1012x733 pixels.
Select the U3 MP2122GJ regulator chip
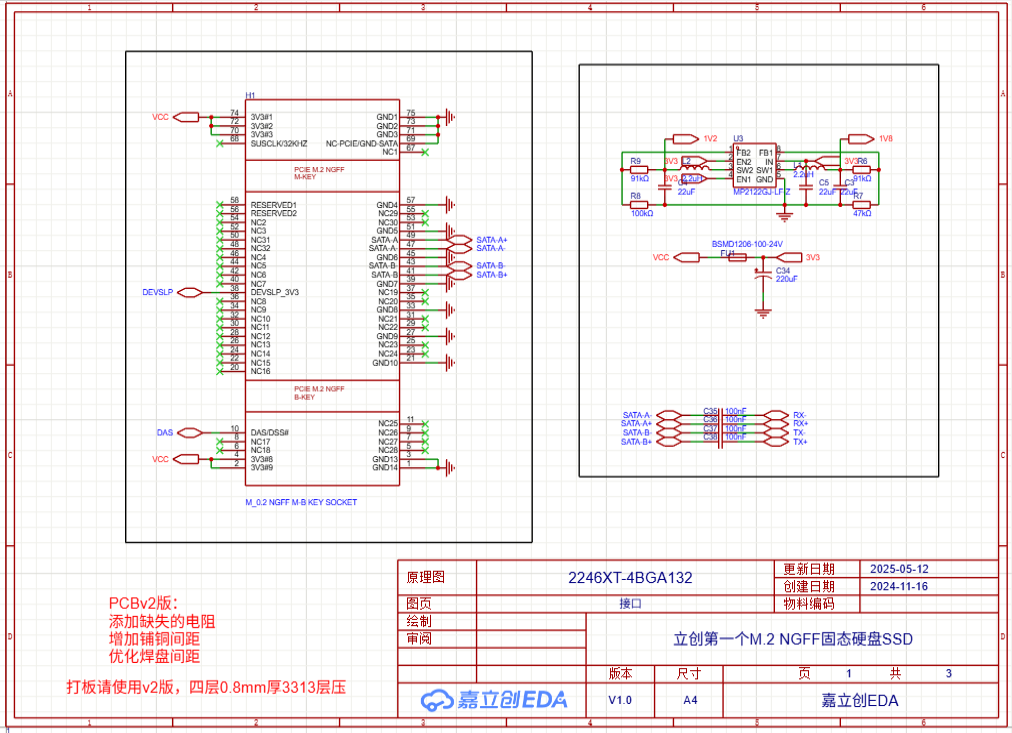(x=754, y=166)
